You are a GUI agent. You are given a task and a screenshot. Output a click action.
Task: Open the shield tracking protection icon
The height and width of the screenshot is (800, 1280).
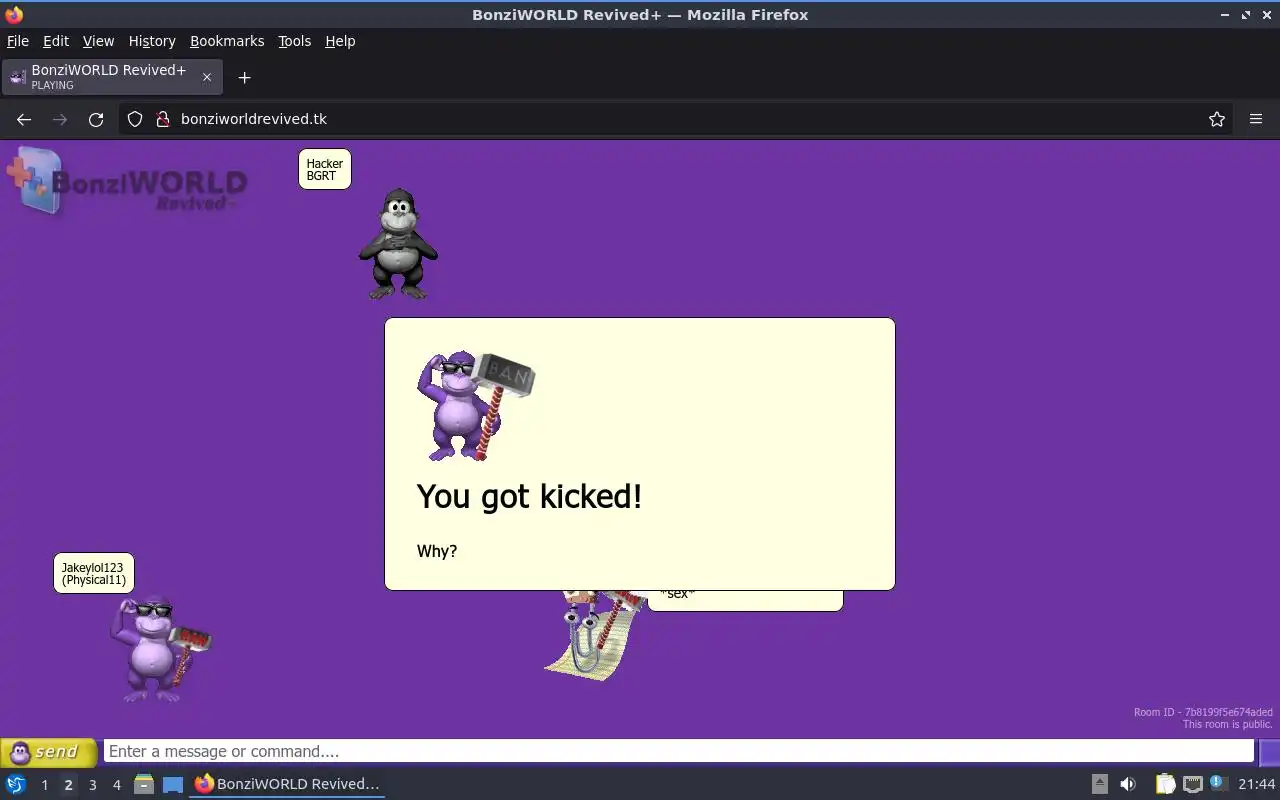click(135, 119)
